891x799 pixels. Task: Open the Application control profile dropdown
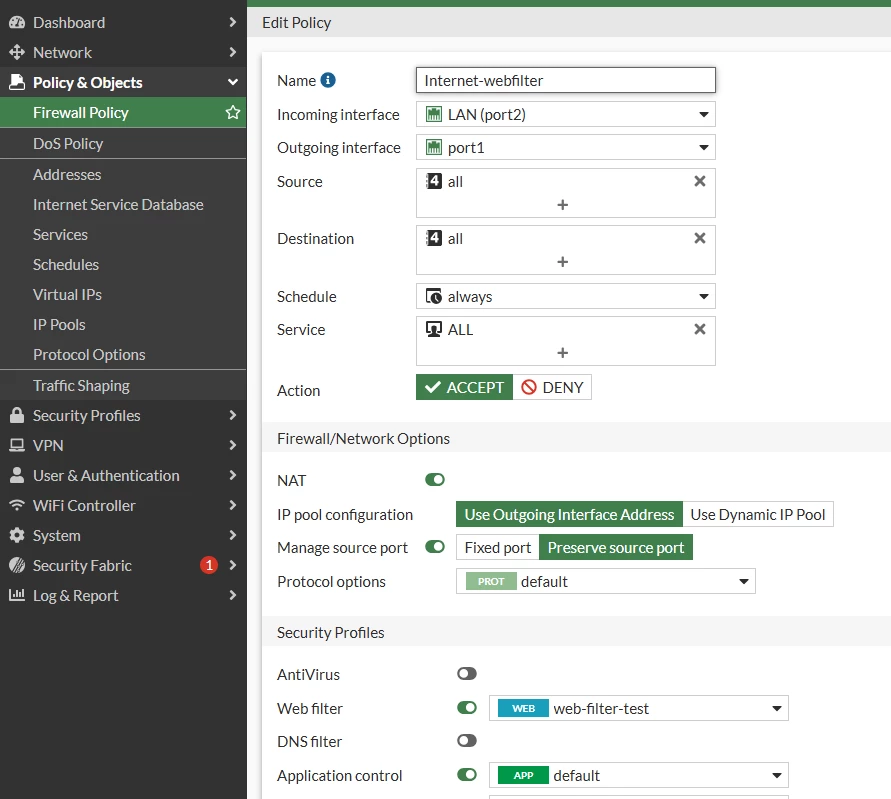[x=639, y=775]
